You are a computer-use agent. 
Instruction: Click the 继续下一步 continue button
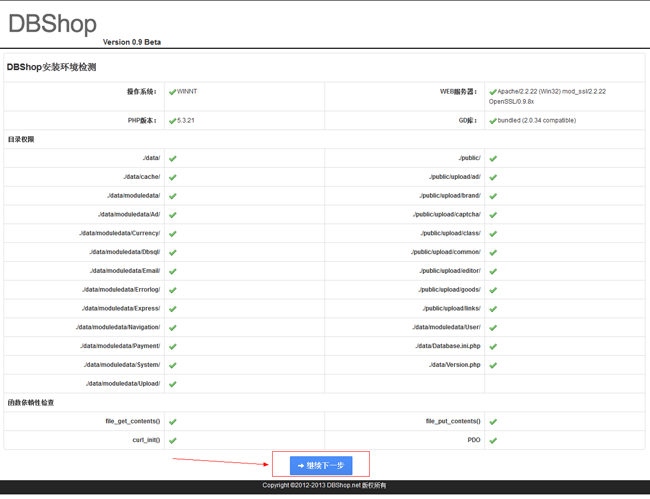[x=321, y=466]
